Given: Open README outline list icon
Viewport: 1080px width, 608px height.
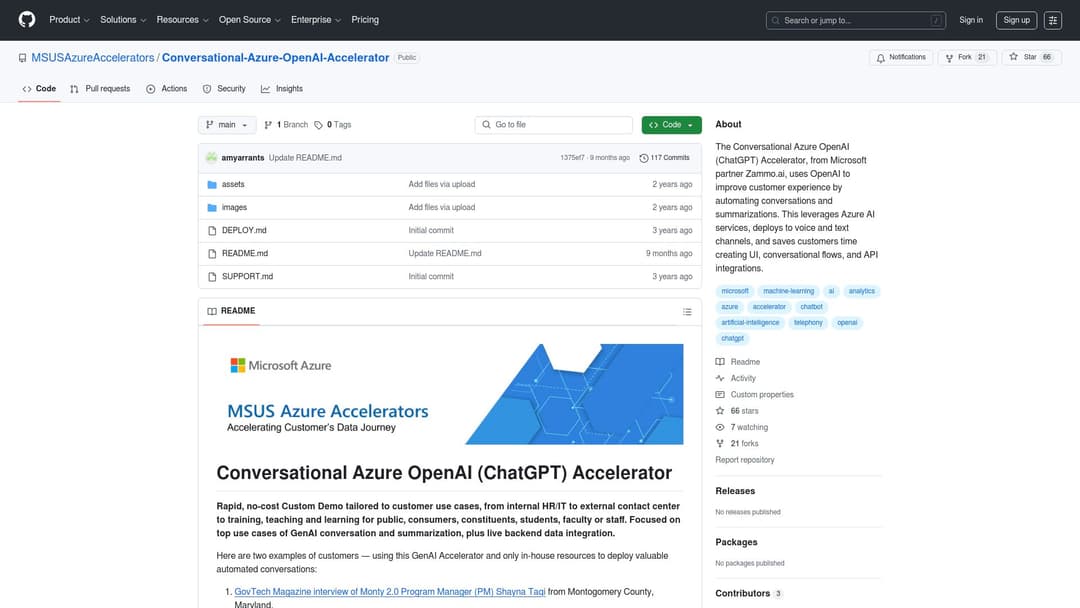Looking at the screenshot, I should (x=687, y=312).
